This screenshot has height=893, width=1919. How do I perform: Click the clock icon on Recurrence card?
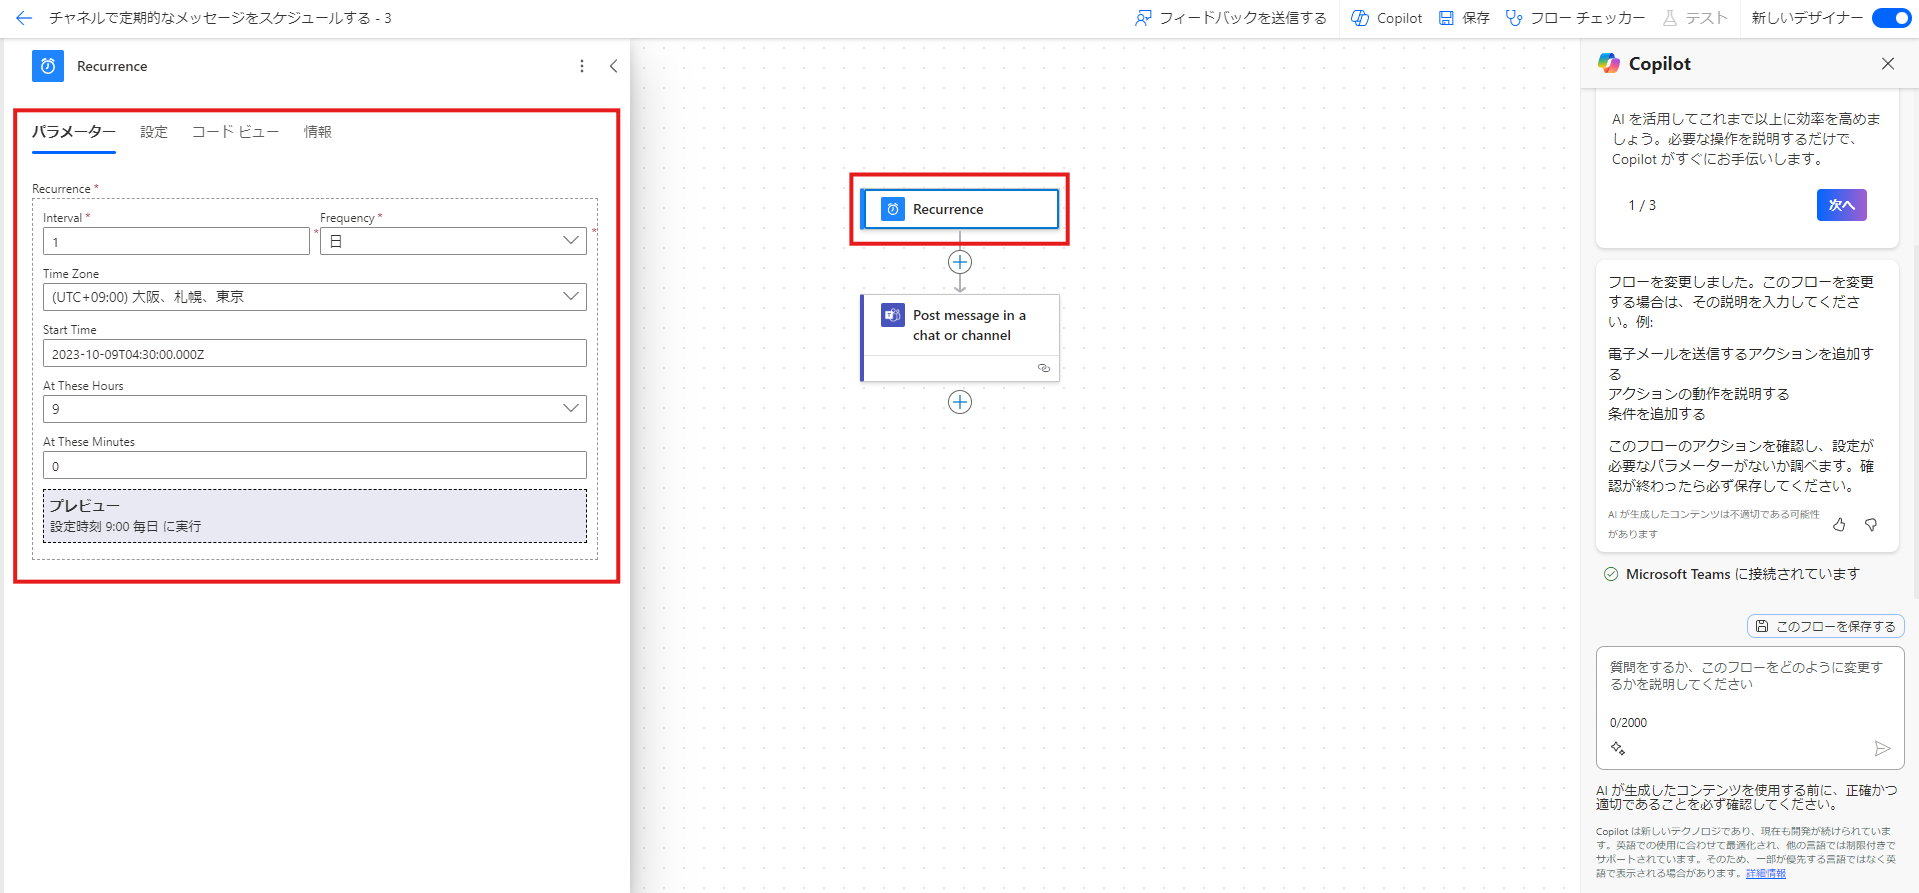point(893,209)
